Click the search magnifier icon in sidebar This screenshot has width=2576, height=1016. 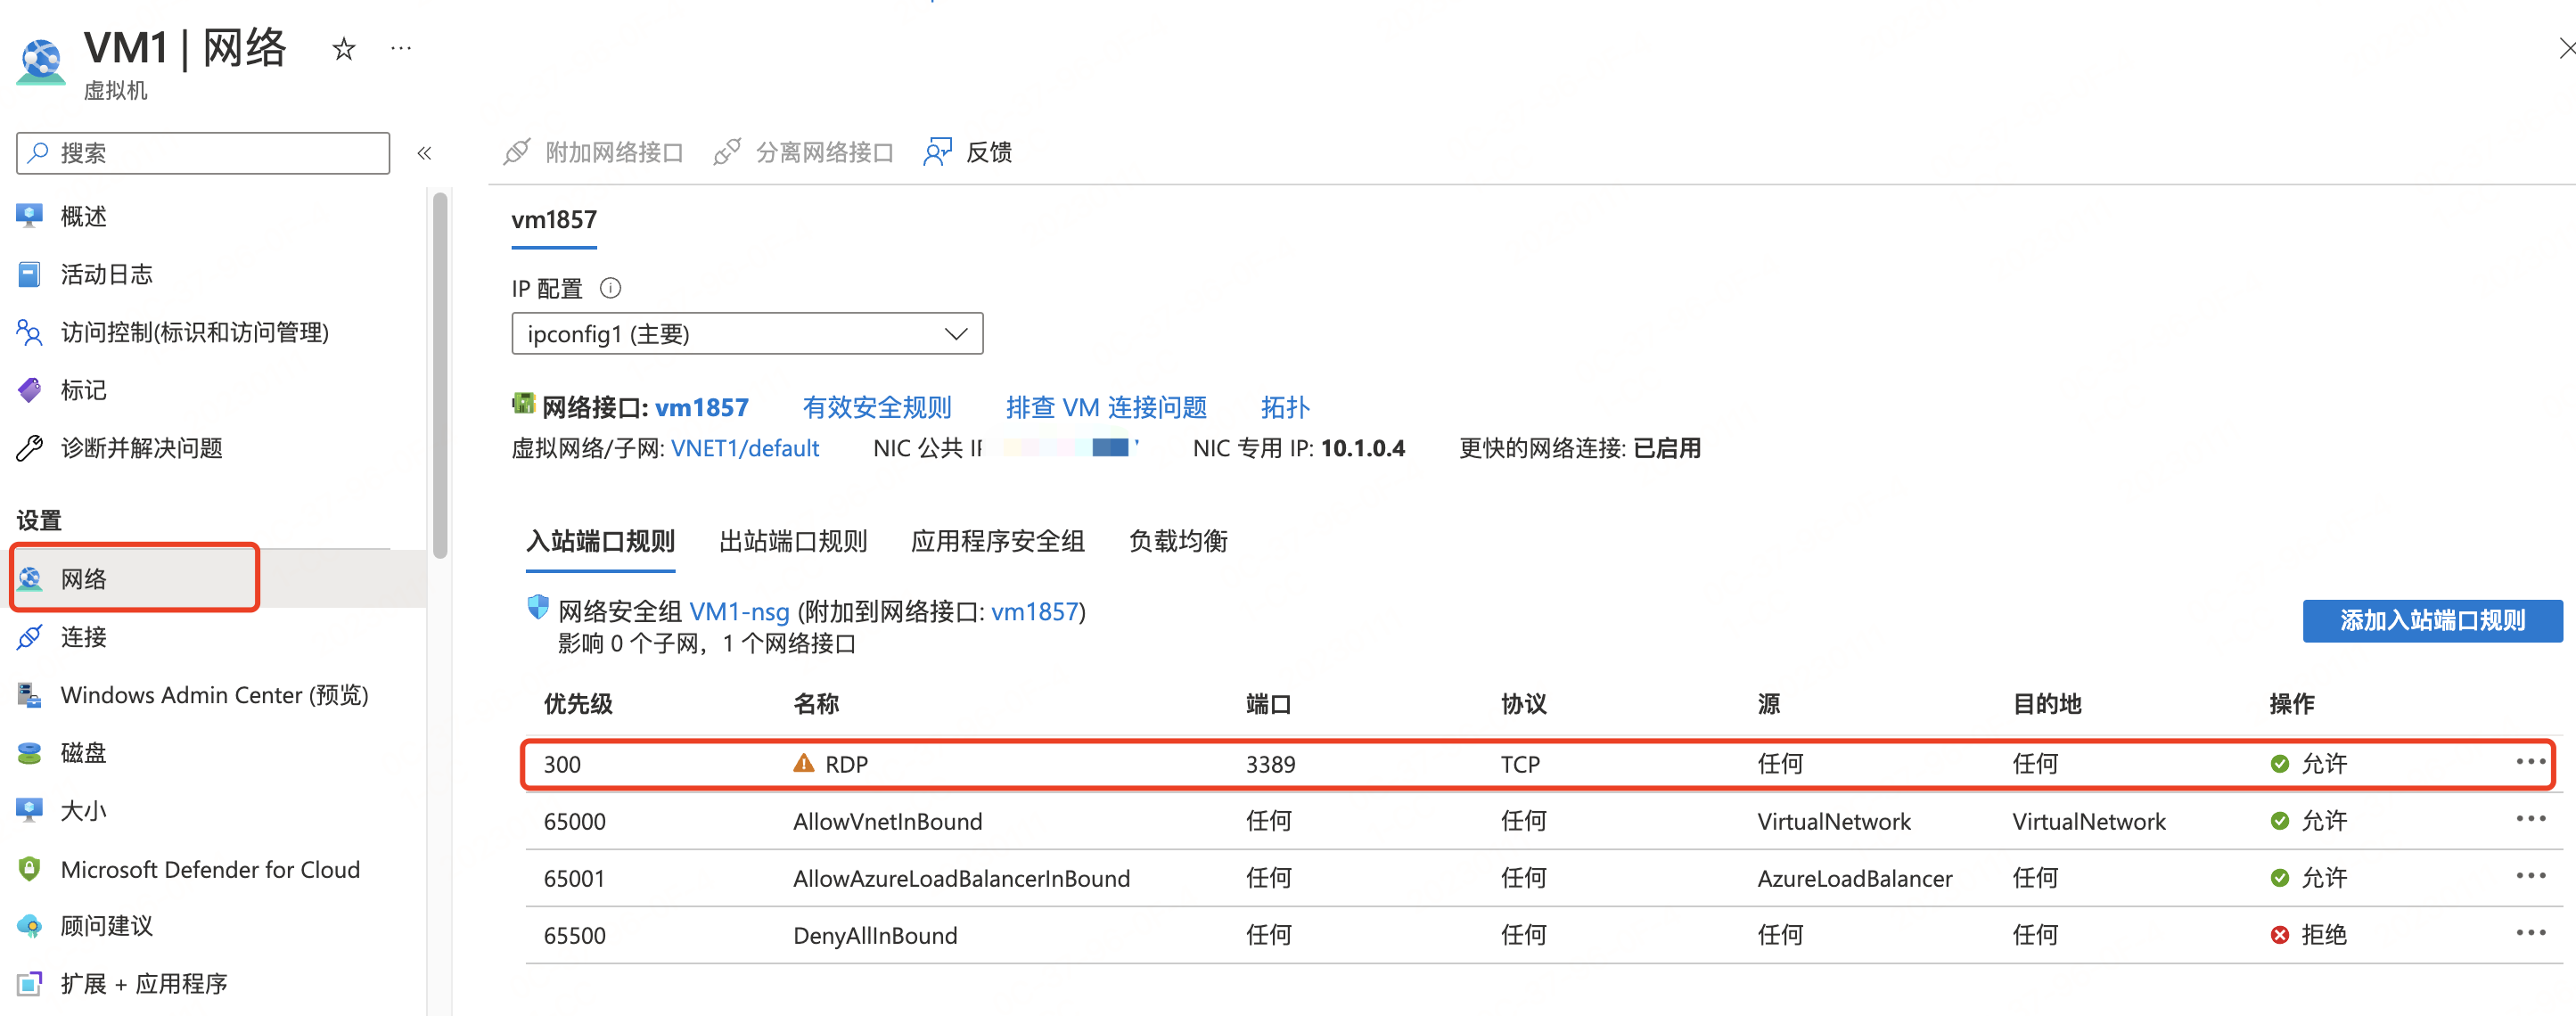click(39, 152)
